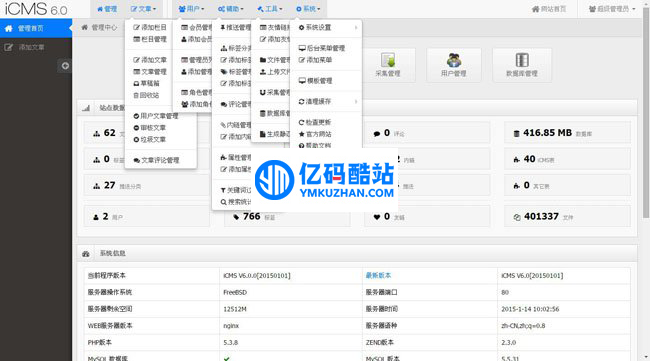The image size is (650, 361).
Task: Expand the 文章 top menu dropdown
Action: [x=143, y=9]
